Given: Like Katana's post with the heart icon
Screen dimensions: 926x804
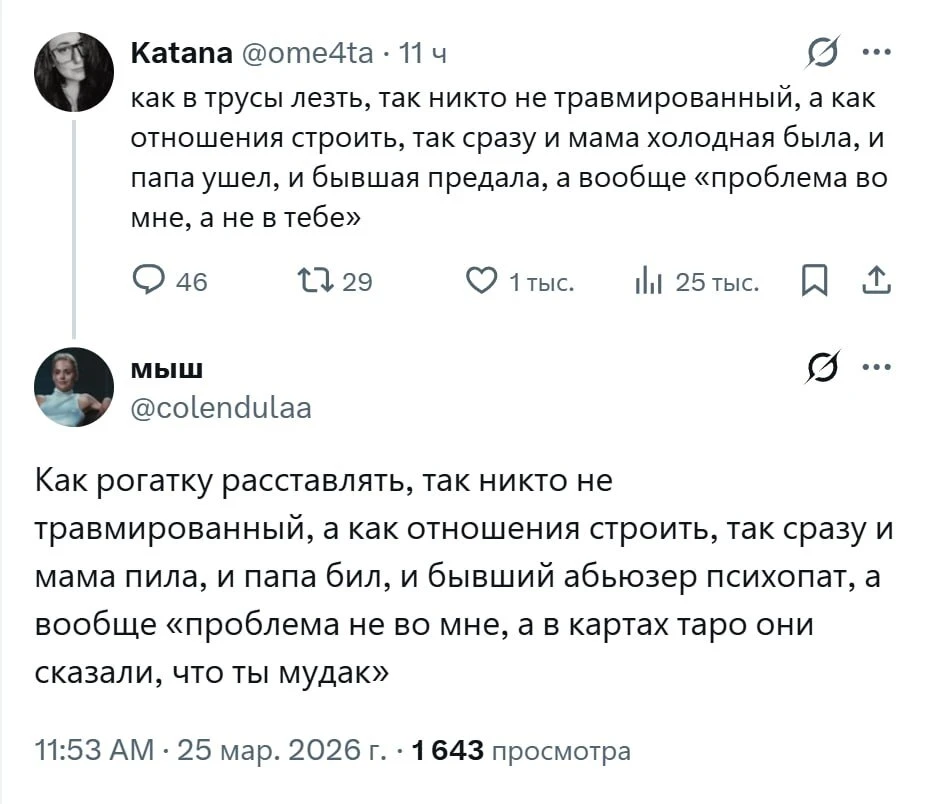Looking at the screenshot, I should (482, 282).
